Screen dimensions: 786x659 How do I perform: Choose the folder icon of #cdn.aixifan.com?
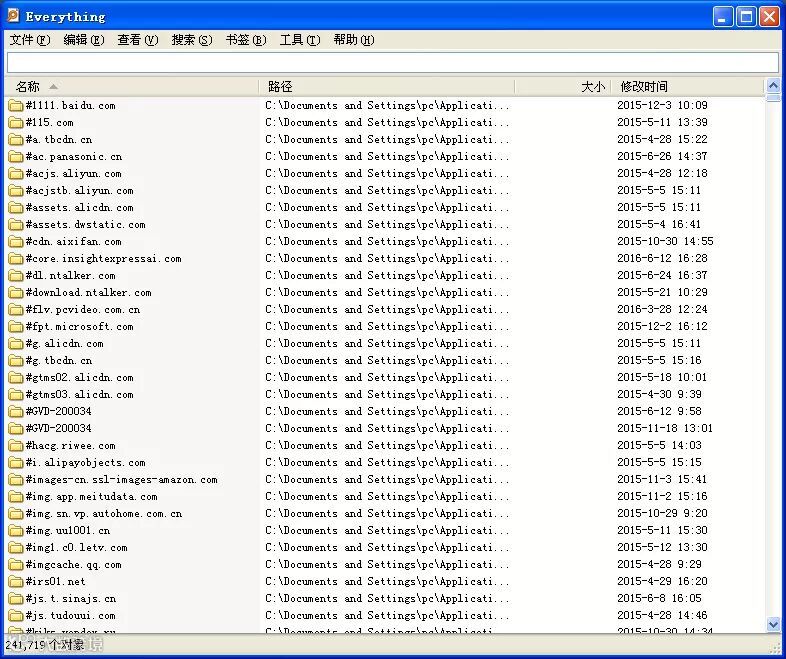click(x=16, y=242)
